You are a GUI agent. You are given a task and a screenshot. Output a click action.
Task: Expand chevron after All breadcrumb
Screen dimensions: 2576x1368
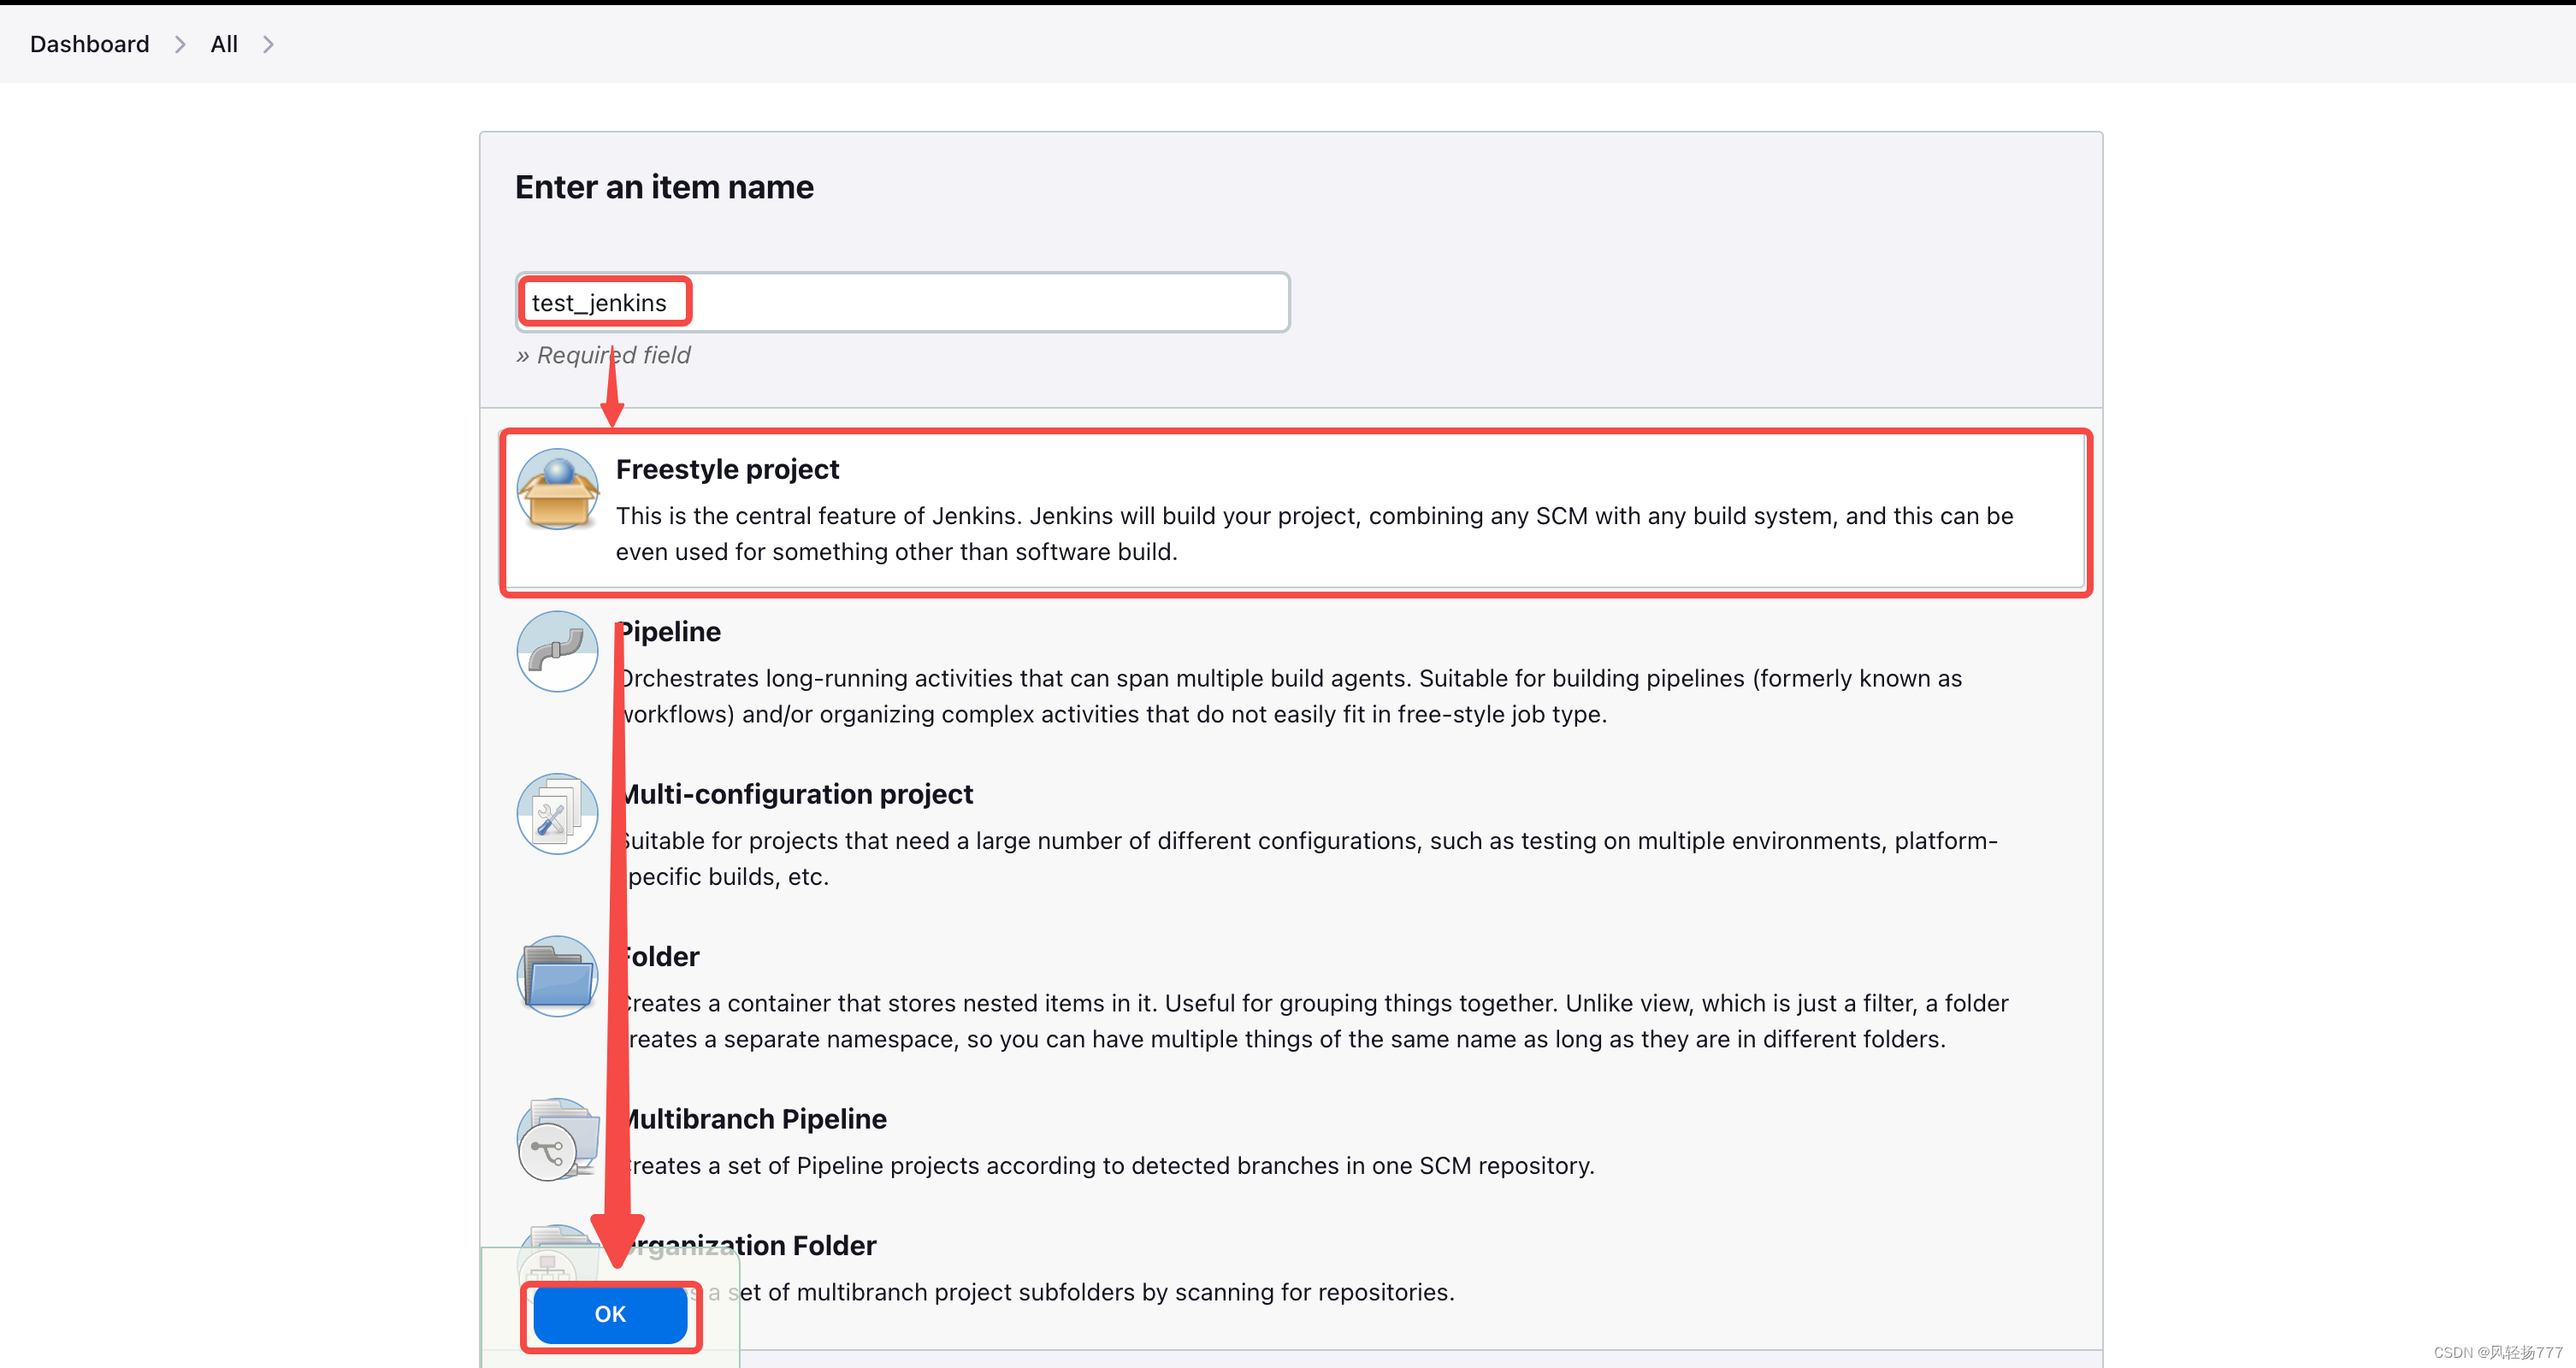click(268, 45)
